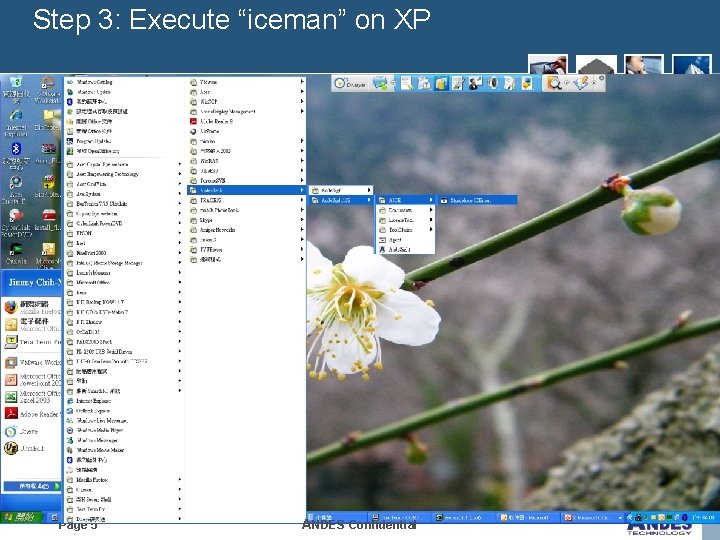Click Windows Start button on taskbar

pos(21,517)
